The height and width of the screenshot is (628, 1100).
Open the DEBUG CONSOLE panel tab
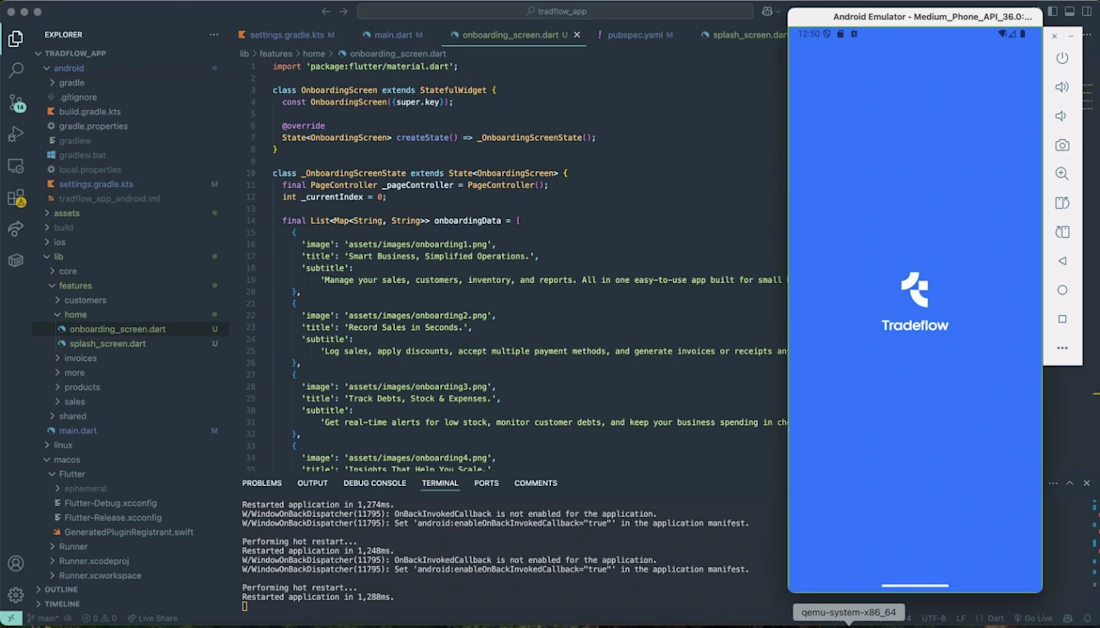375,483
